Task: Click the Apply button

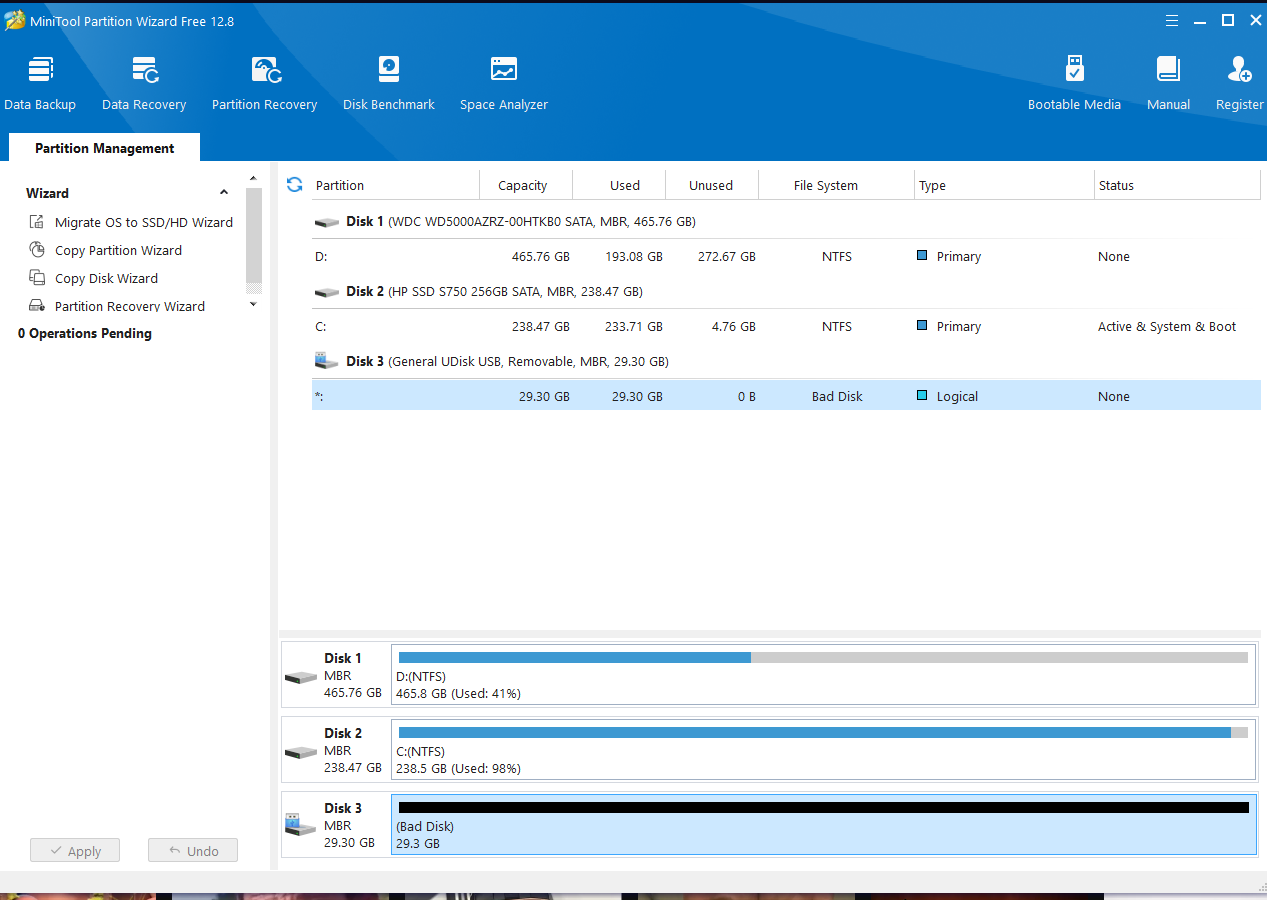Action: 75,851
